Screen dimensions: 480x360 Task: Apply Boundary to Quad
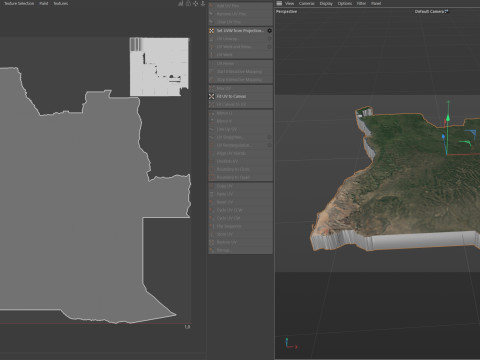(x=240, y=177)
